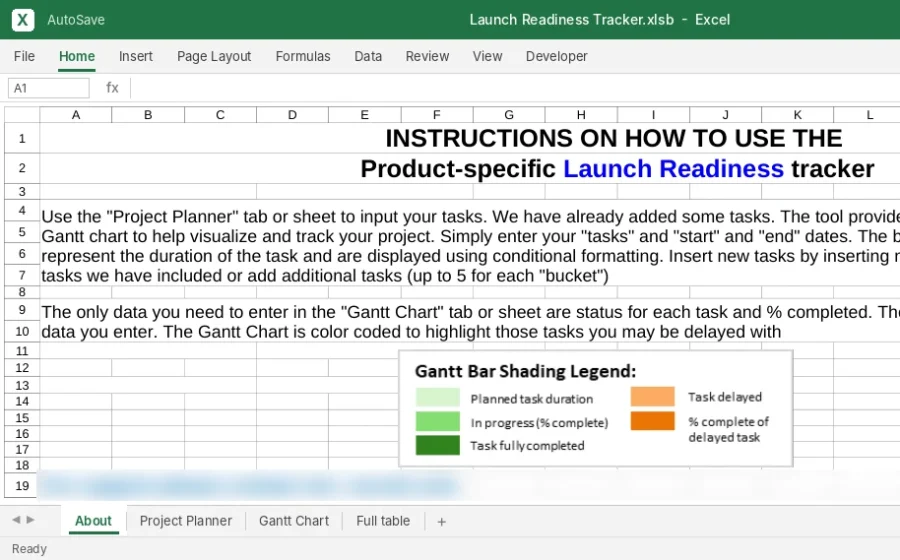Open the Insert ribbon tab
The image size is (900, 560).
coord(135,56)
